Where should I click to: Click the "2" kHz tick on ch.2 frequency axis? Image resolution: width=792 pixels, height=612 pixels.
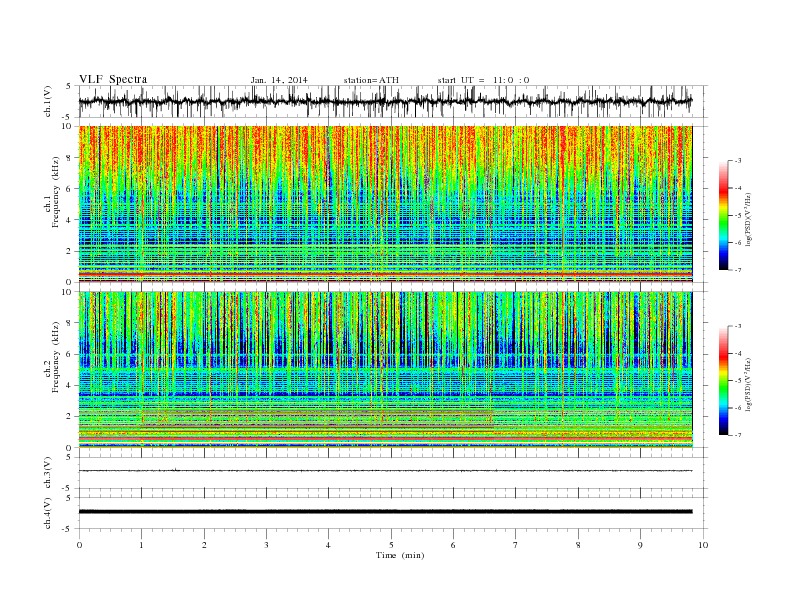point(69,416)
